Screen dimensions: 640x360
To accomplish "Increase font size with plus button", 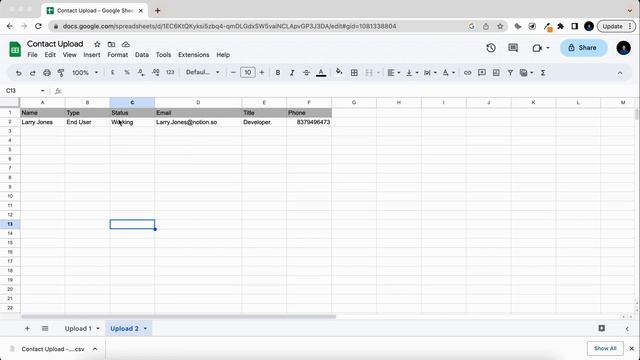I will point(262,73).
